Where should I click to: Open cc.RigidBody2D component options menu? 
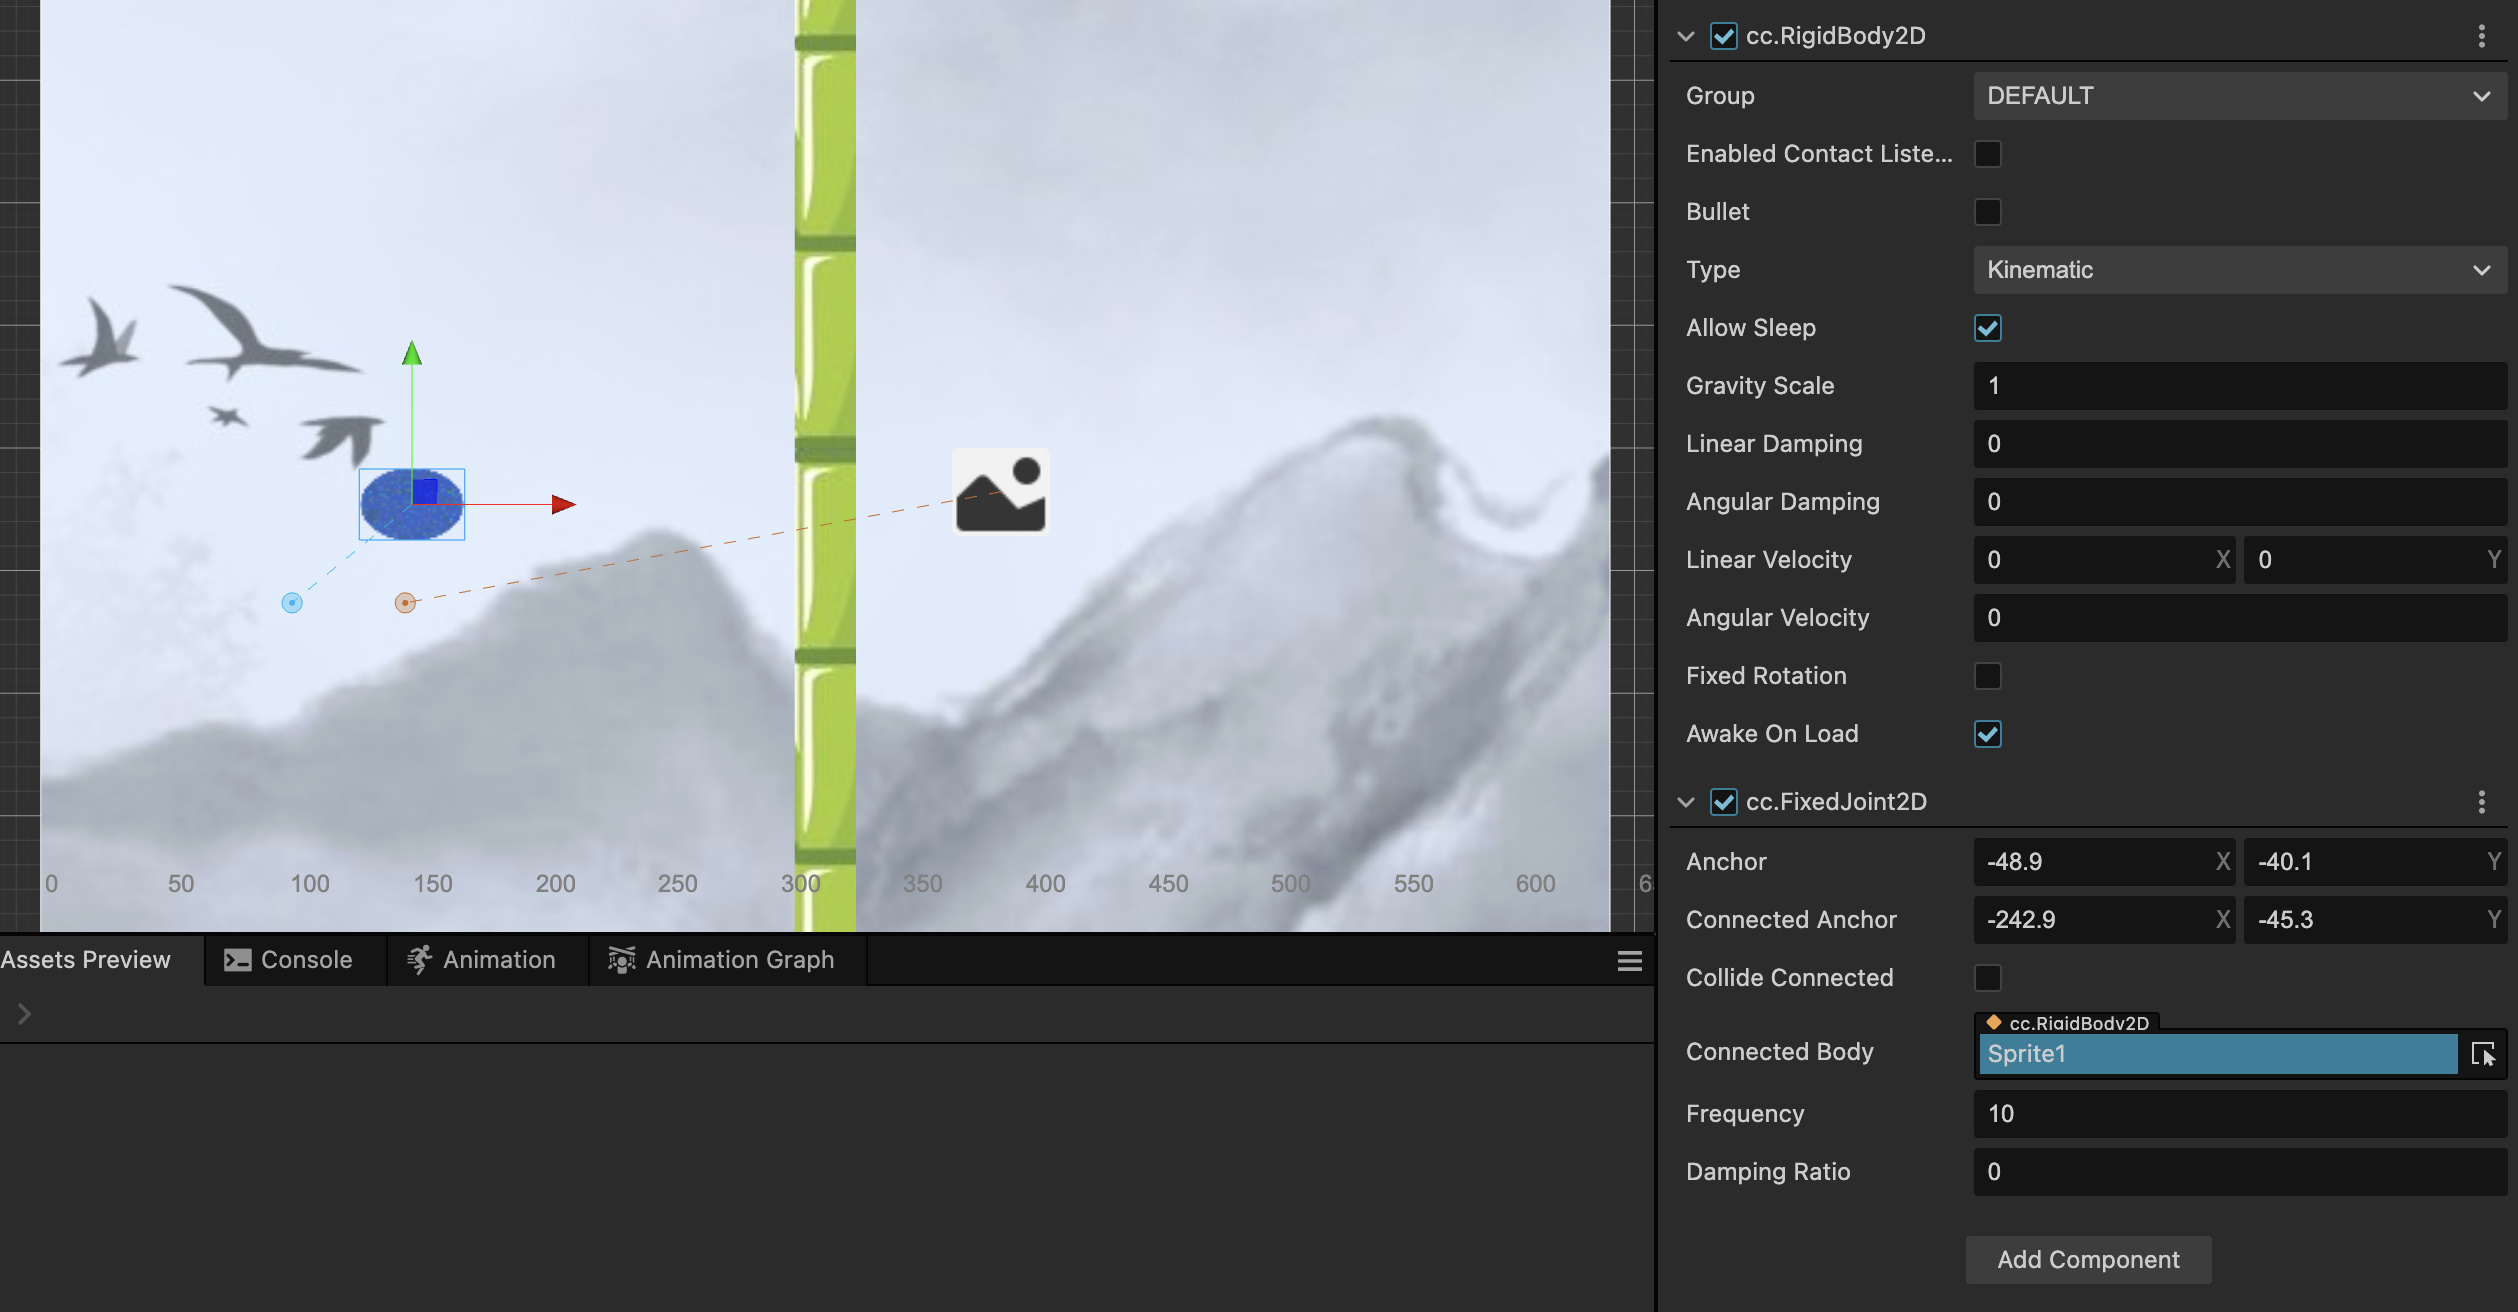click(x=2481, y=37)
